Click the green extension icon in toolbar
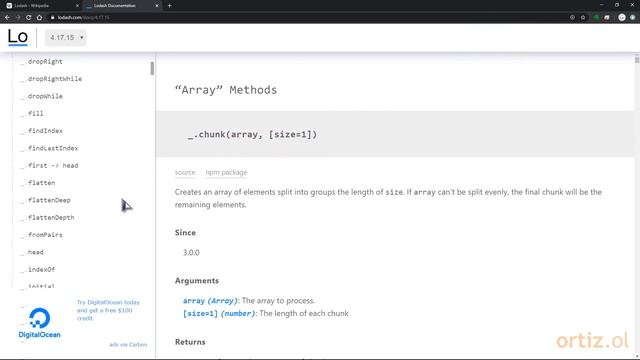This screenshot has height=360, width=640. pos(596,18)
